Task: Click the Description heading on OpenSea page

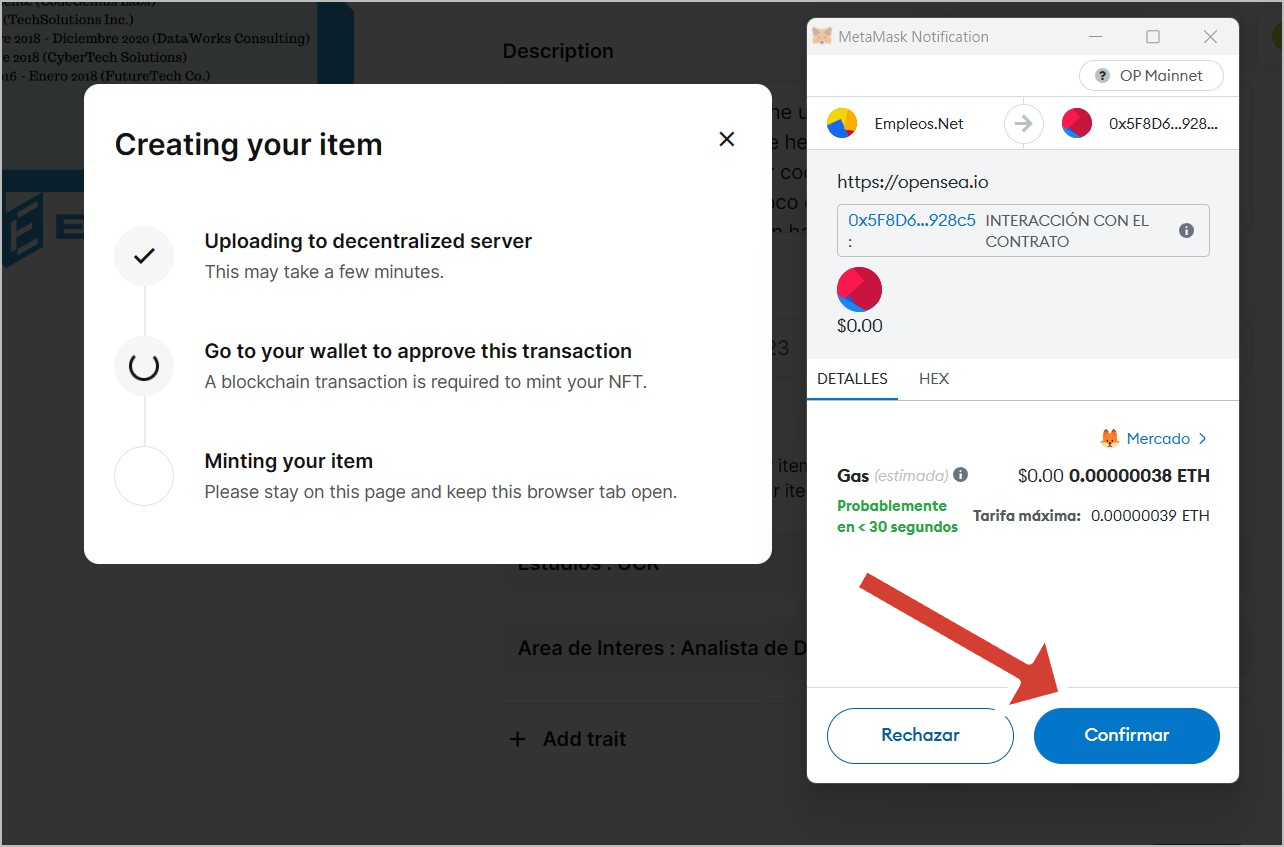Action: (558, 51)
